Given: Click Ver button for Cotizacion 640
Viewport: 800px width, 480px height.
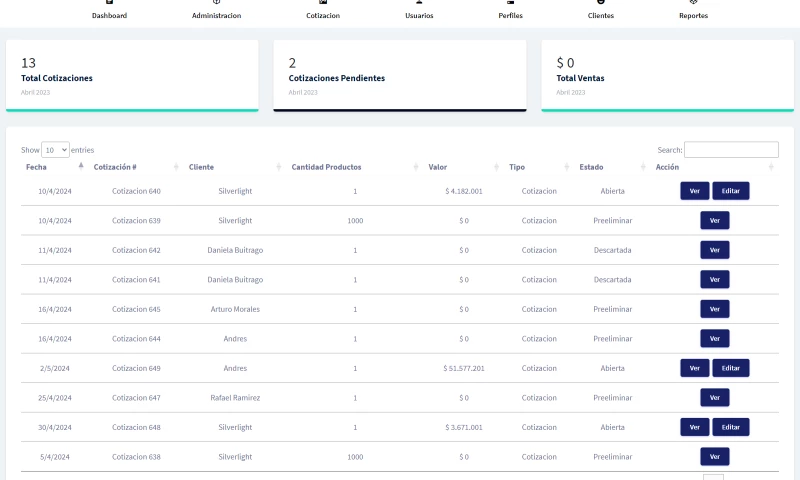Looking at the screenshot, I should click(695, 191).
